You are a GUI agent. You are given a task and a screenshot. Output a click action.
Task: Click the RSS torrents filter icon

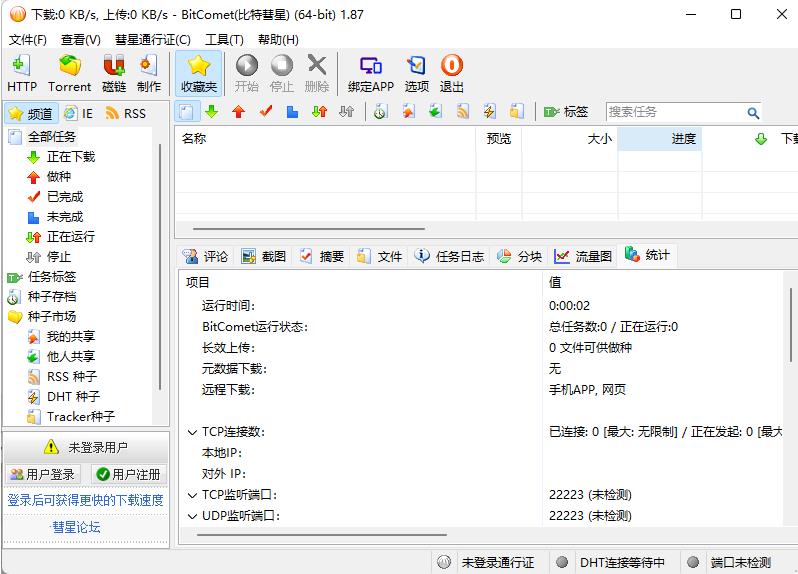(x=463, y=111)
